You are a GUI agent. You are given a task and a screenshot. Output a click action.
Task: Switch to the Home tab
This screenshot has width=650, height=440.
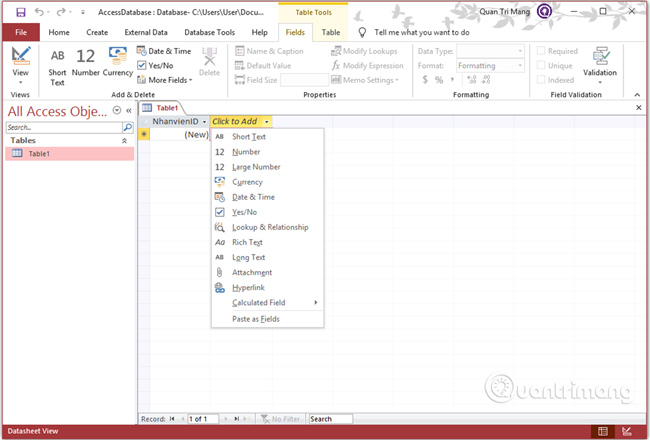(59, 32)
